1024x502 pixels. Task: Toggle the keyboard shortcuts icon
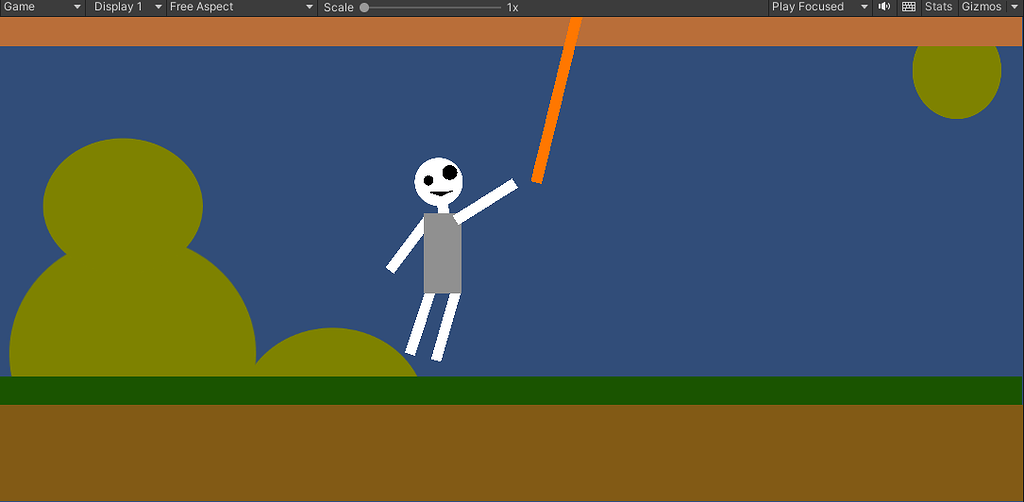coord(908,7)
